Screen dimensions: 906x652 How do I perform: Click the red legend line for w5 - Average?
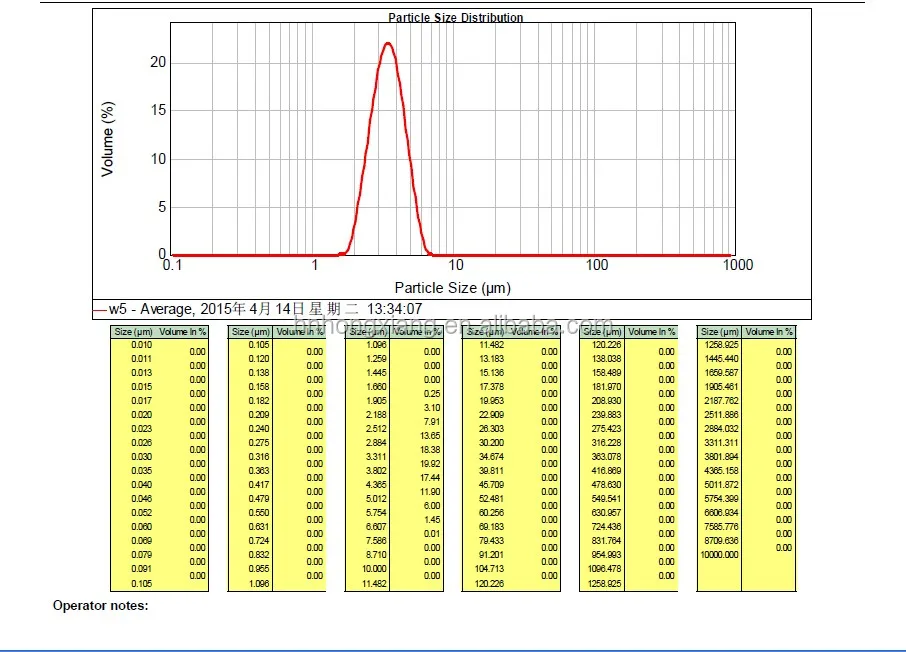(x=99, y=310)
